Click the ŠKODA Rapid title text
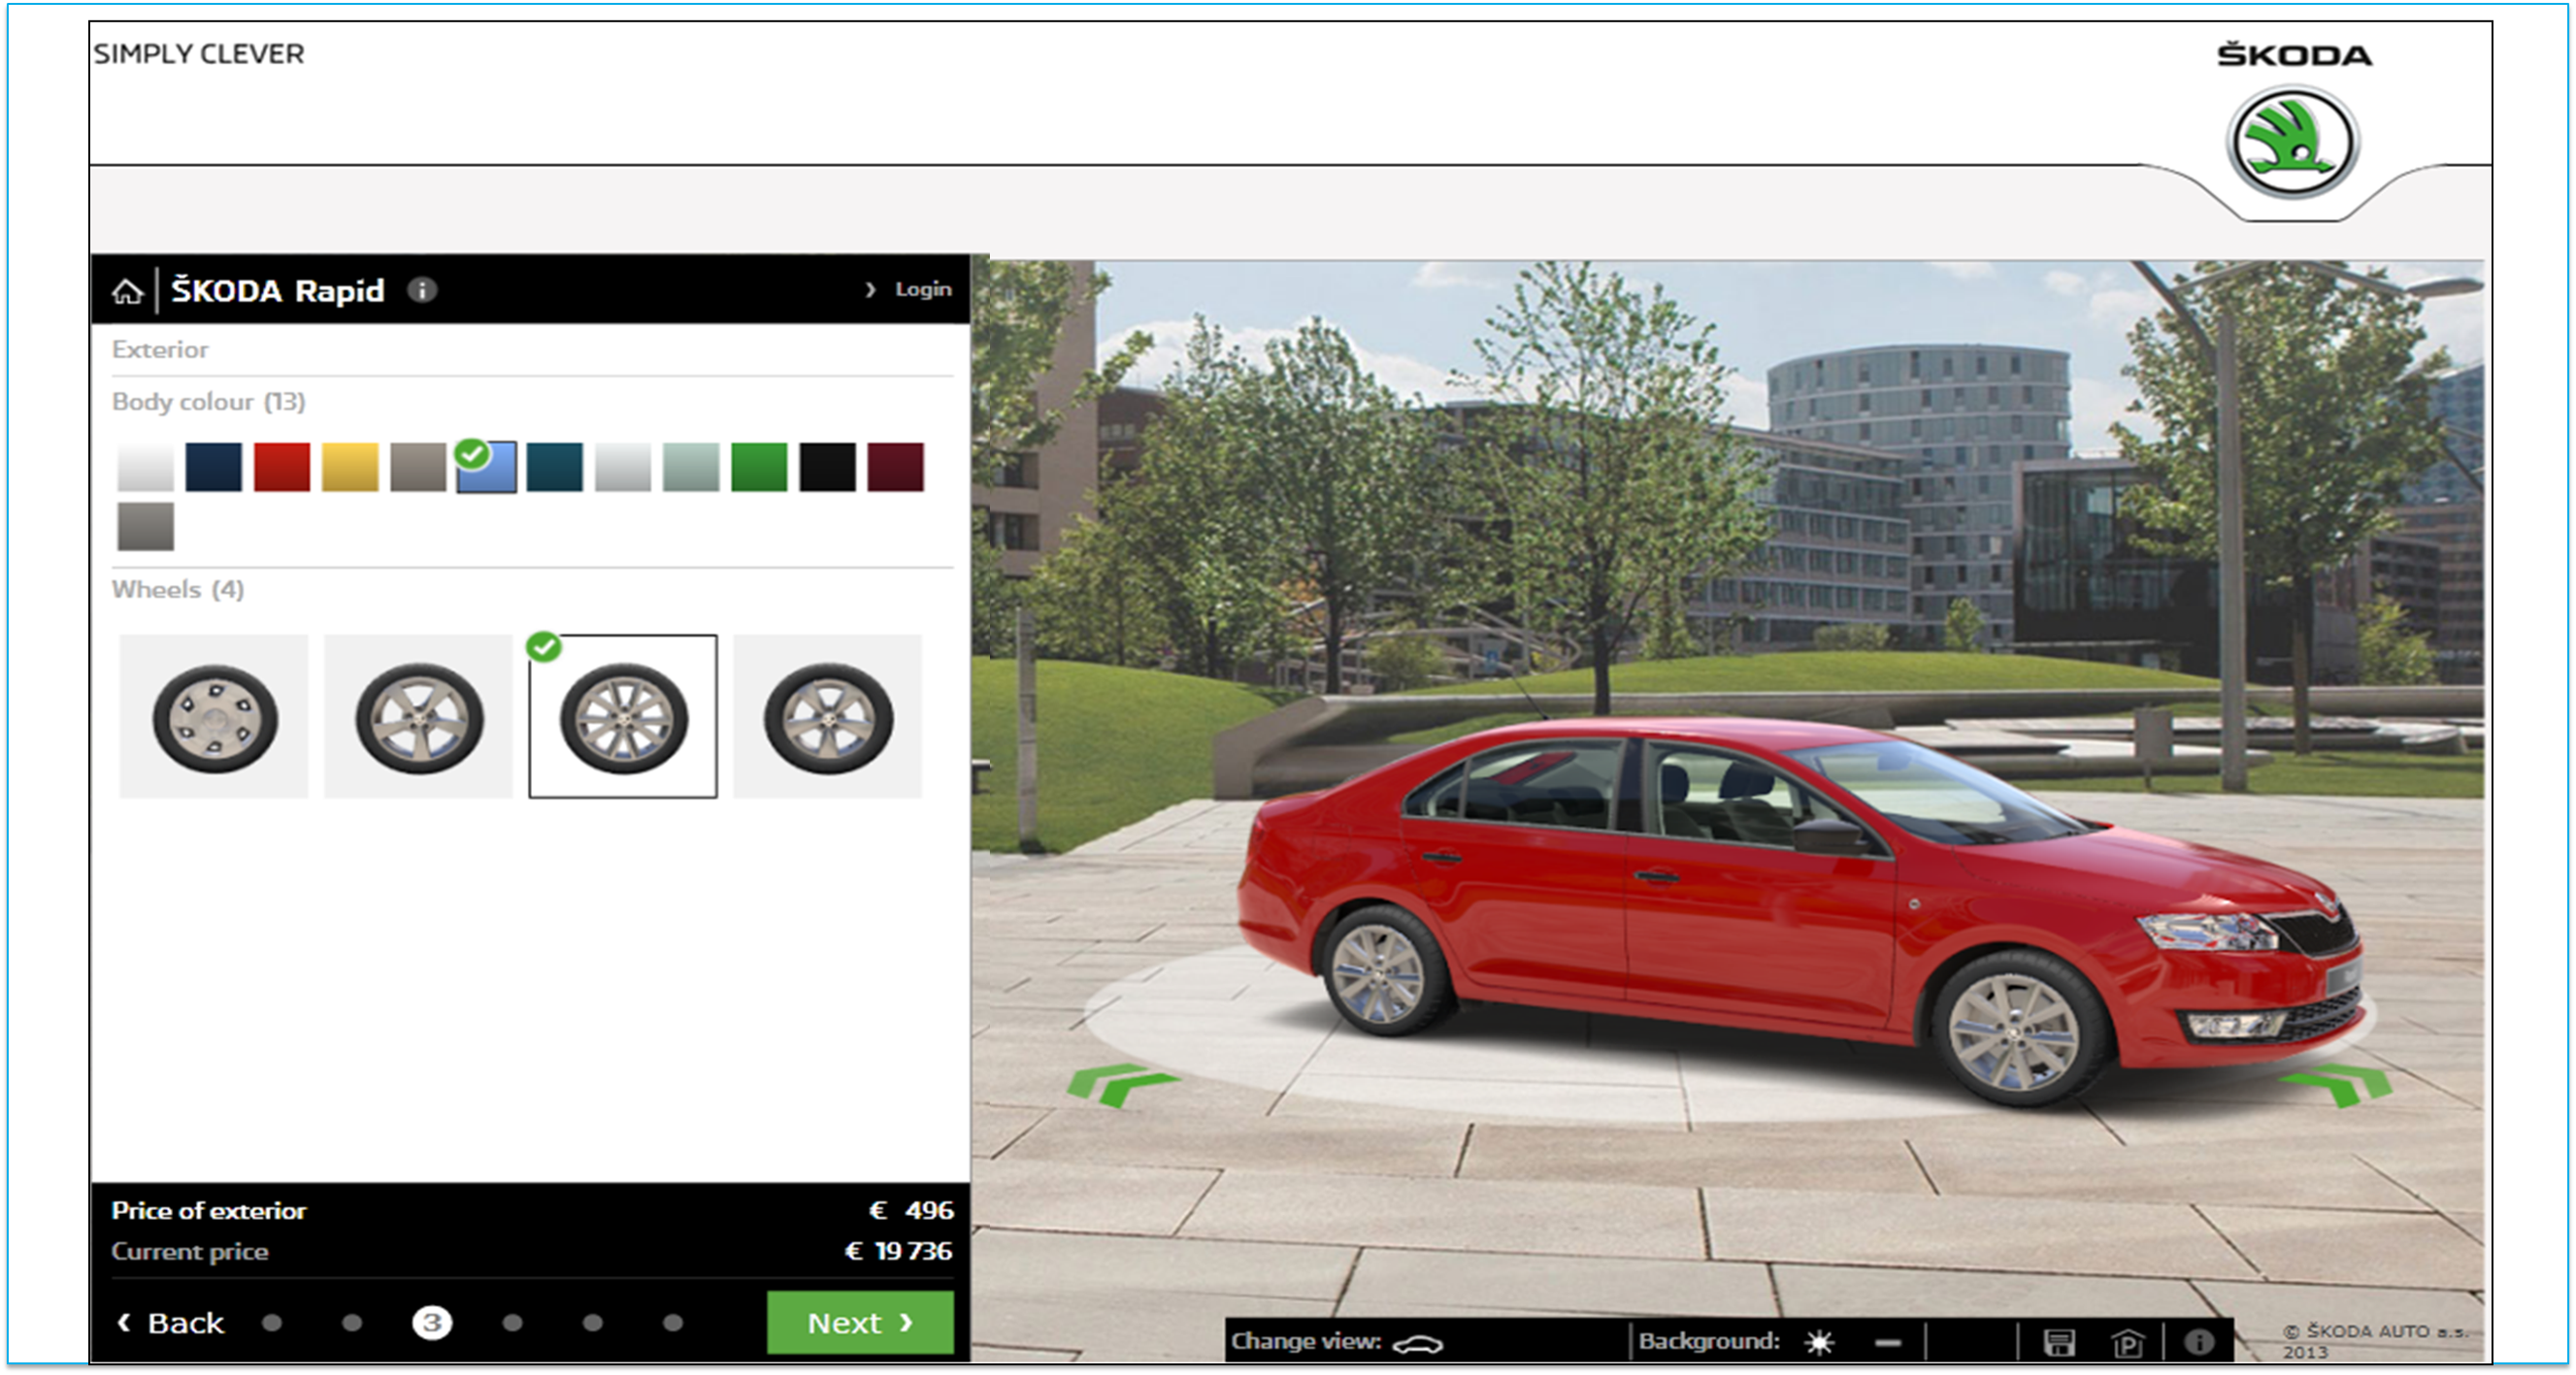Viewport: 2576px width, 1375px height. (278, 290)
